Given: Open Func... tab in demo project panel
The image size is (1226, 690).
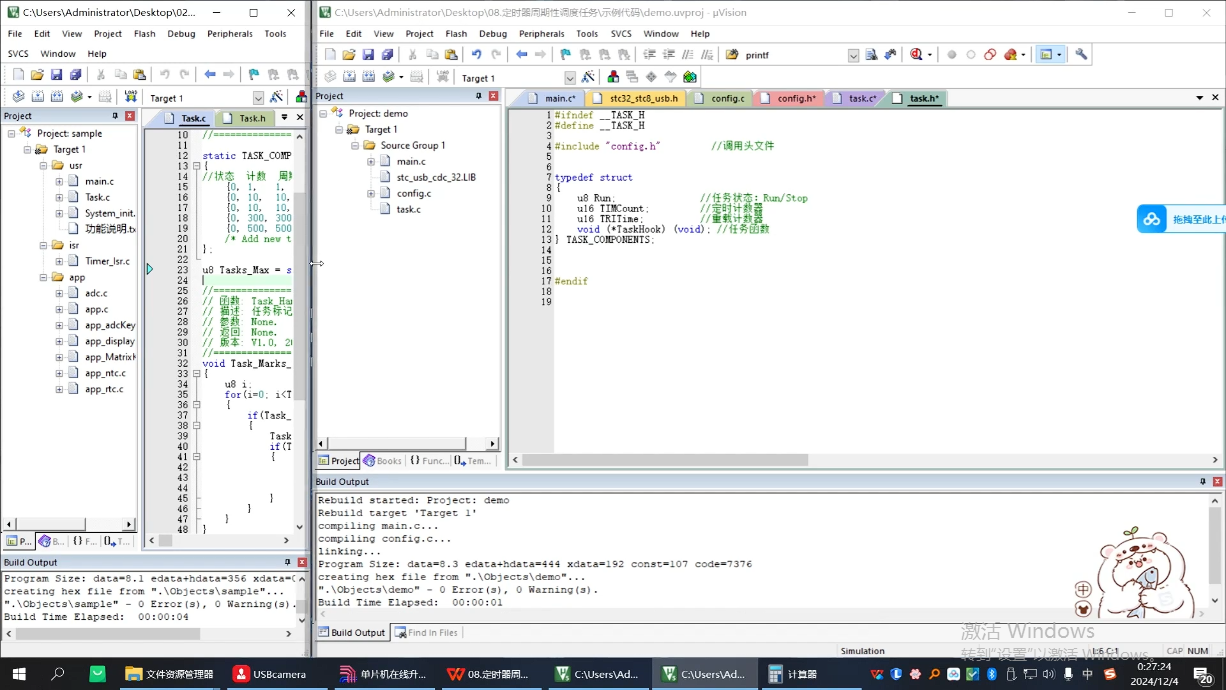Looking at the screenshot, I should coord(428,461).
